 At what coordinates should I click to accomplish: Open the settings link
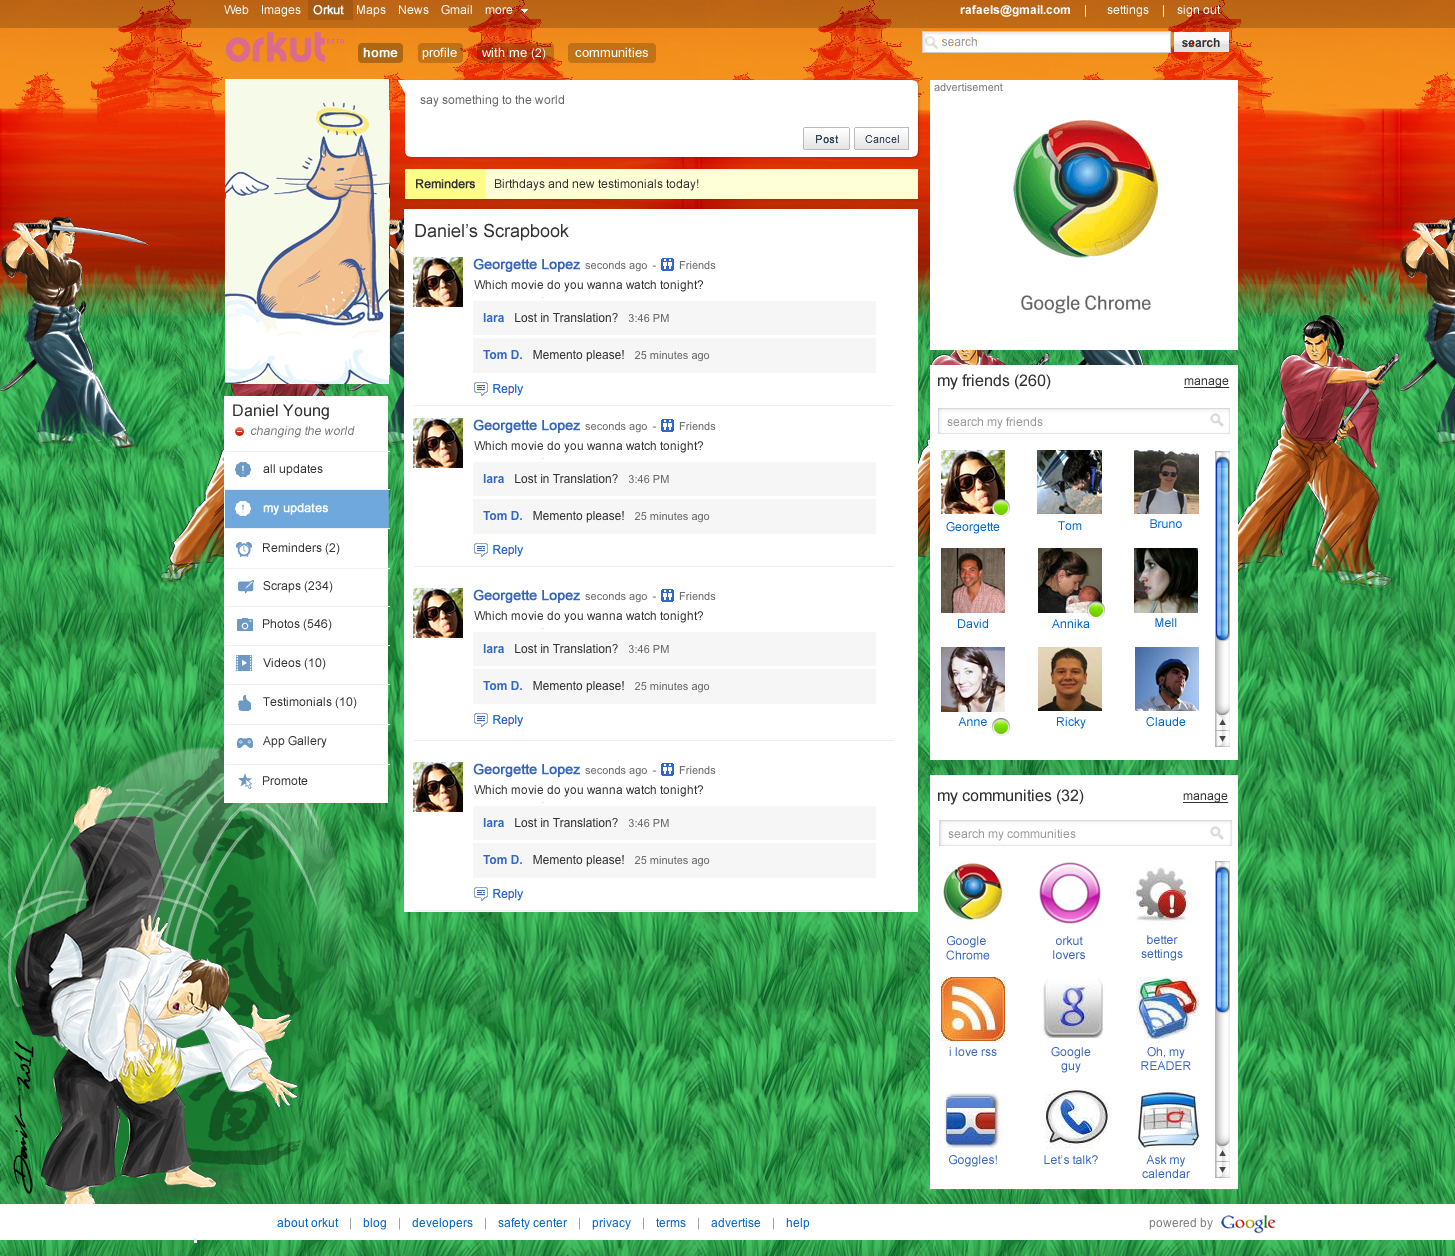click(x=1127, y=10)
